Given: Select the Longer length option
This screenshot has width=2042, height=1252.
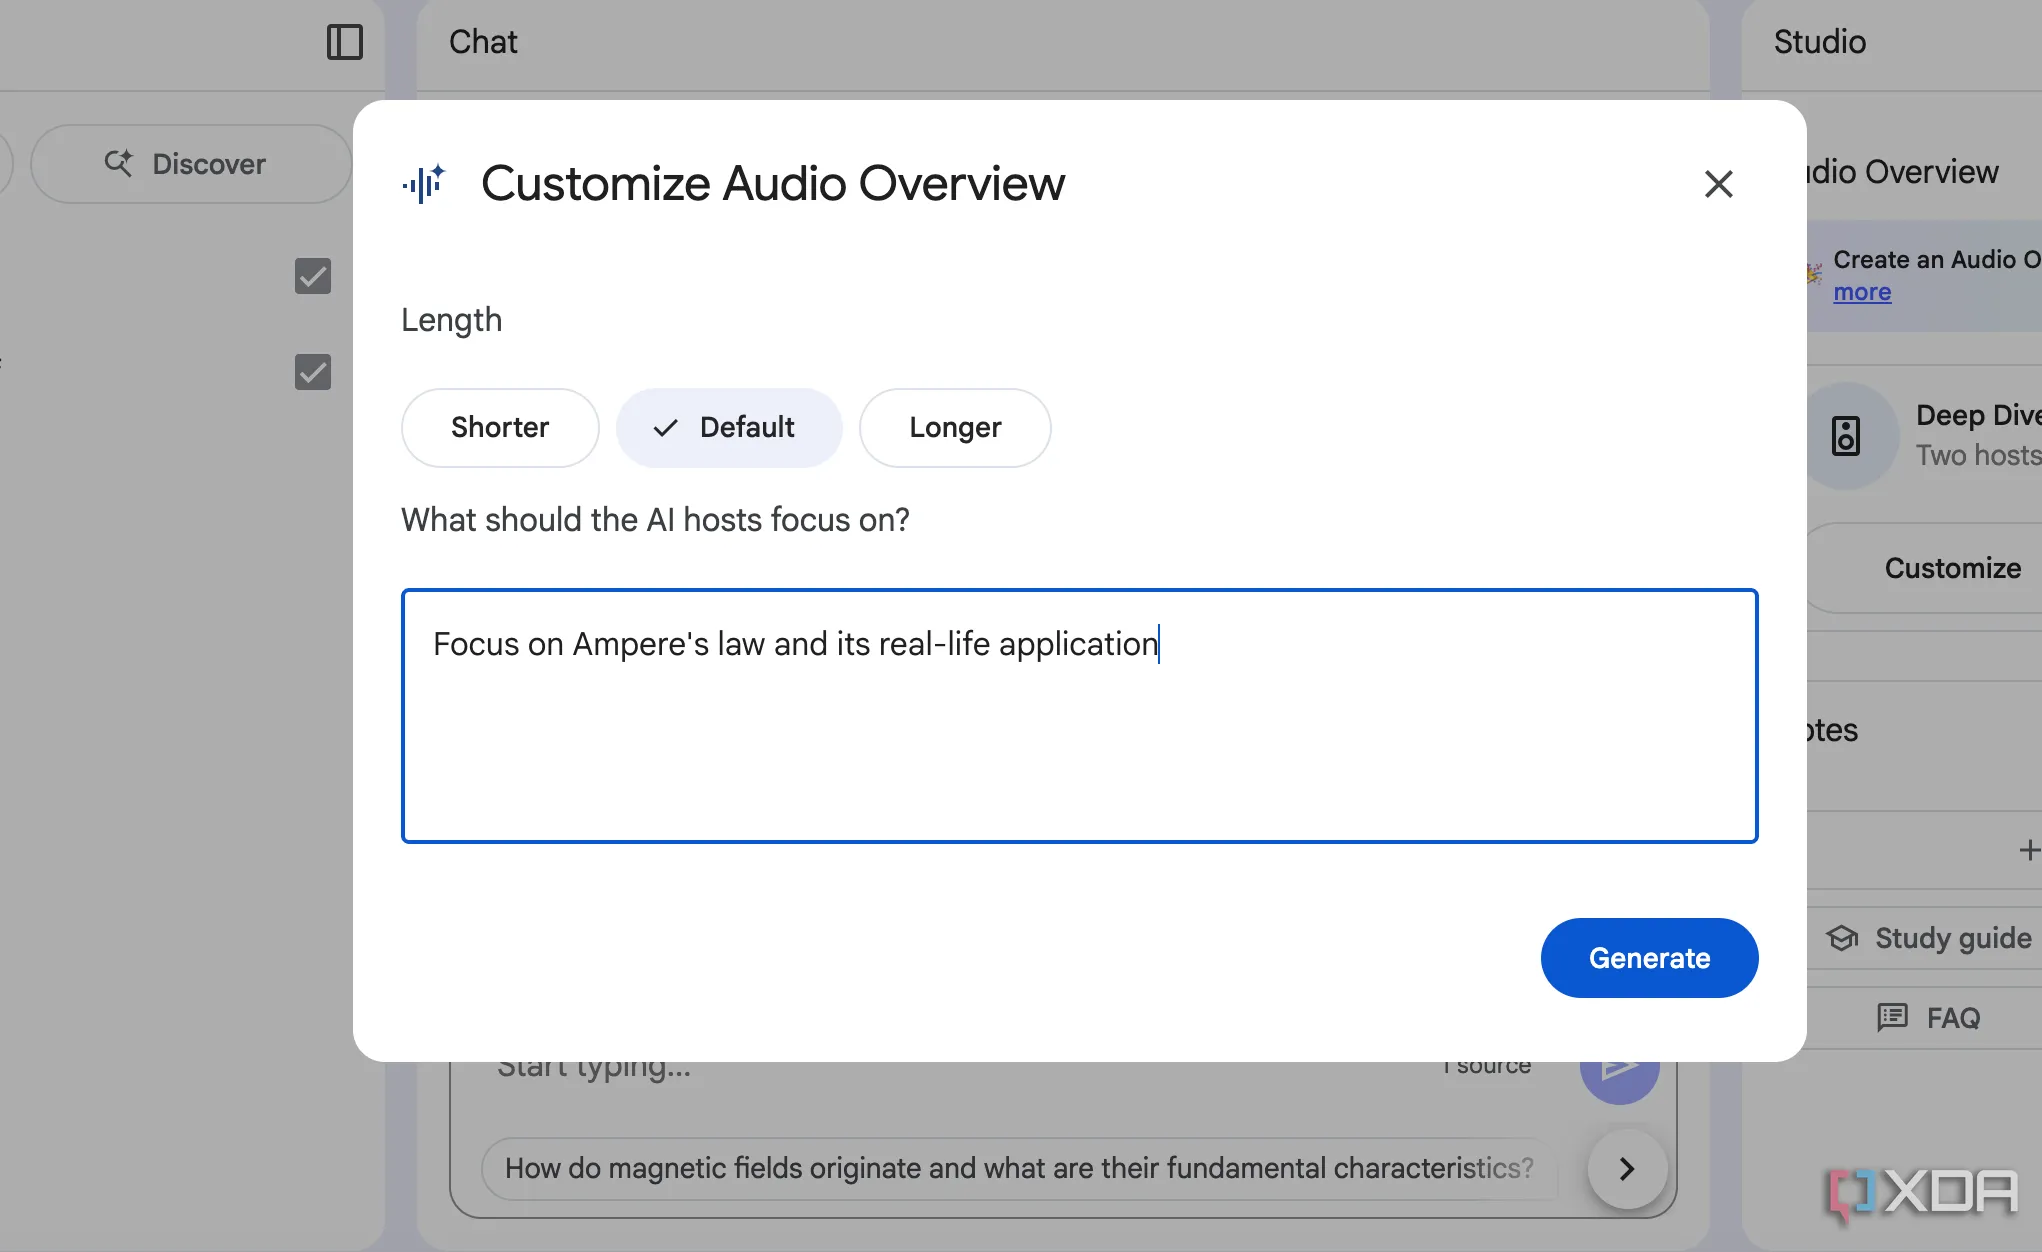Looking at the screenshot, I should 955,428.
